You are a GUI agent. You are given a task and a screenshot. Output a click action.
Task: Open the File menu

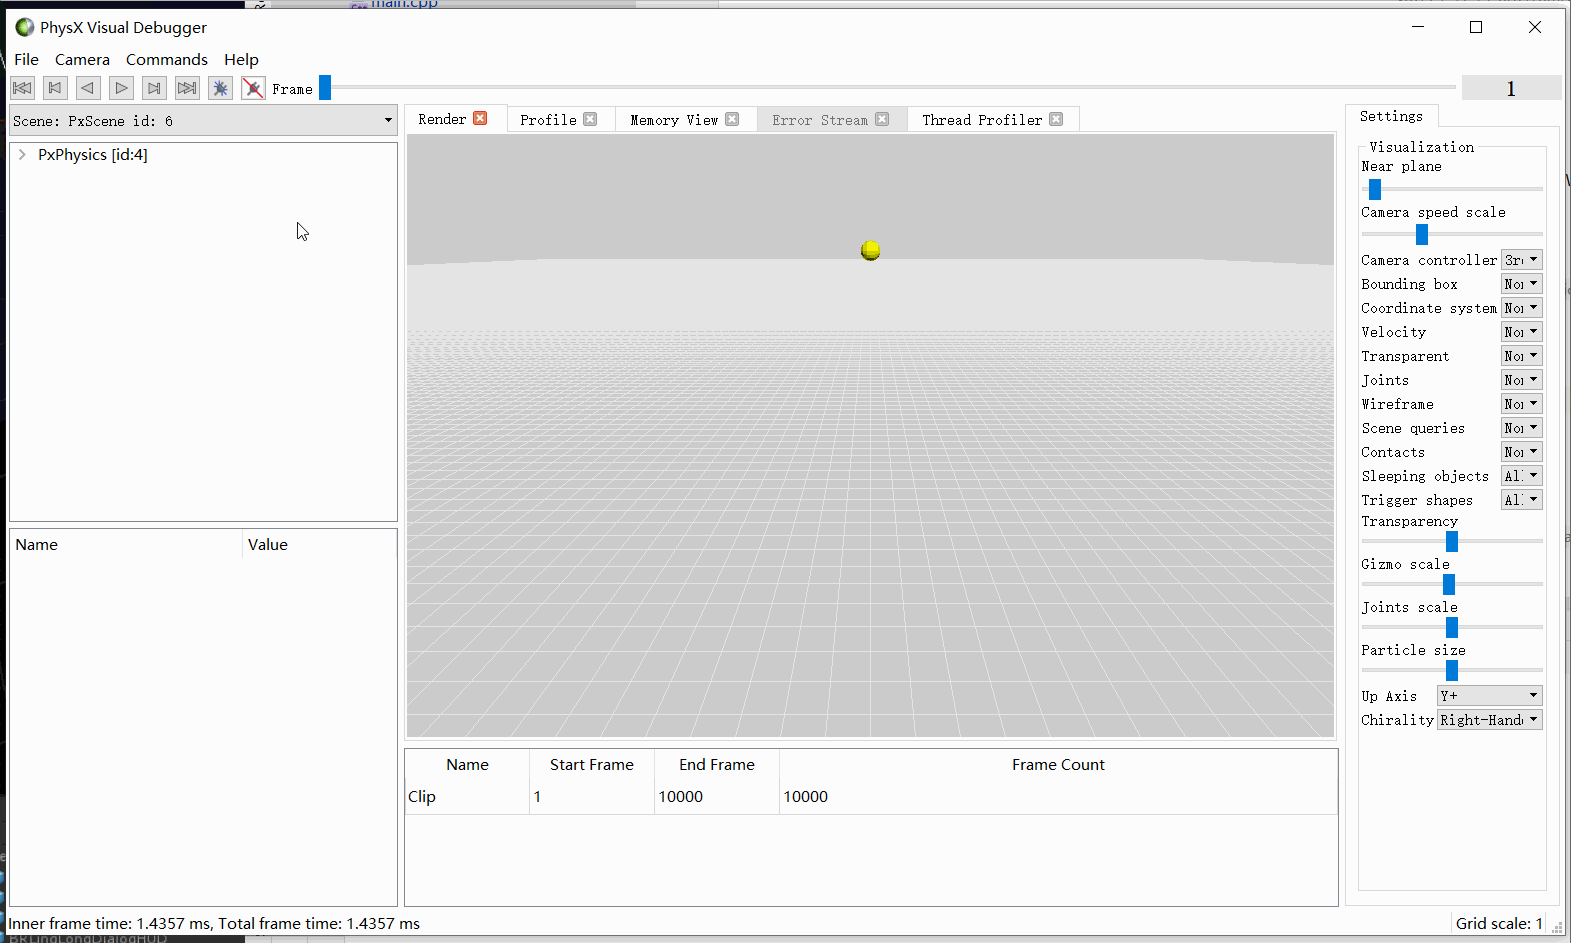[x=26, y=59]
